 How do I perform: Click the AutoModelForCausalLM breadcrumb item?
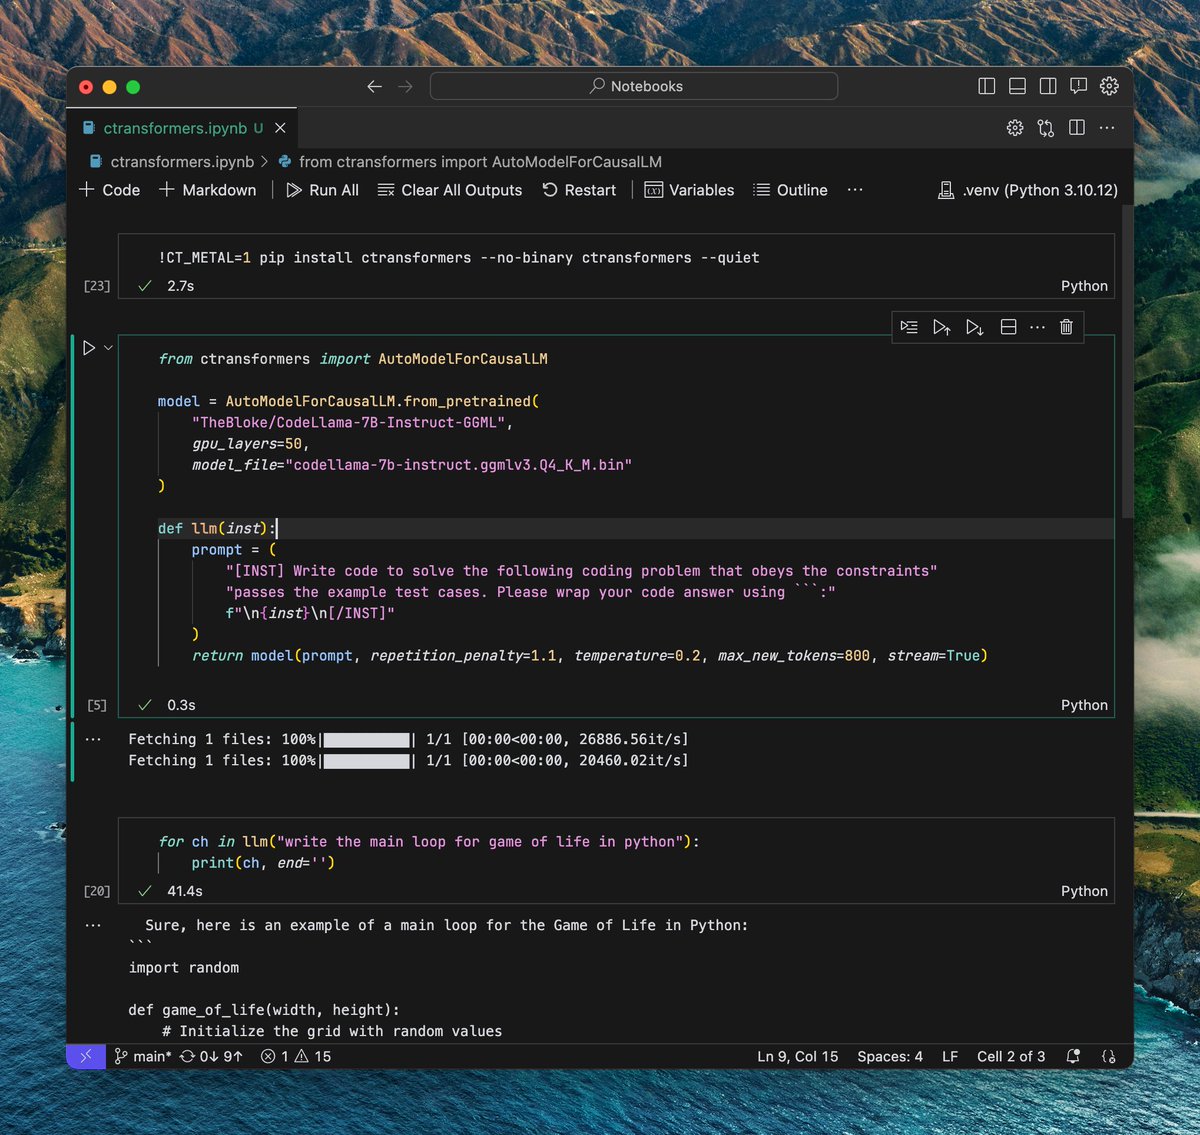click(x=470, y=162)
